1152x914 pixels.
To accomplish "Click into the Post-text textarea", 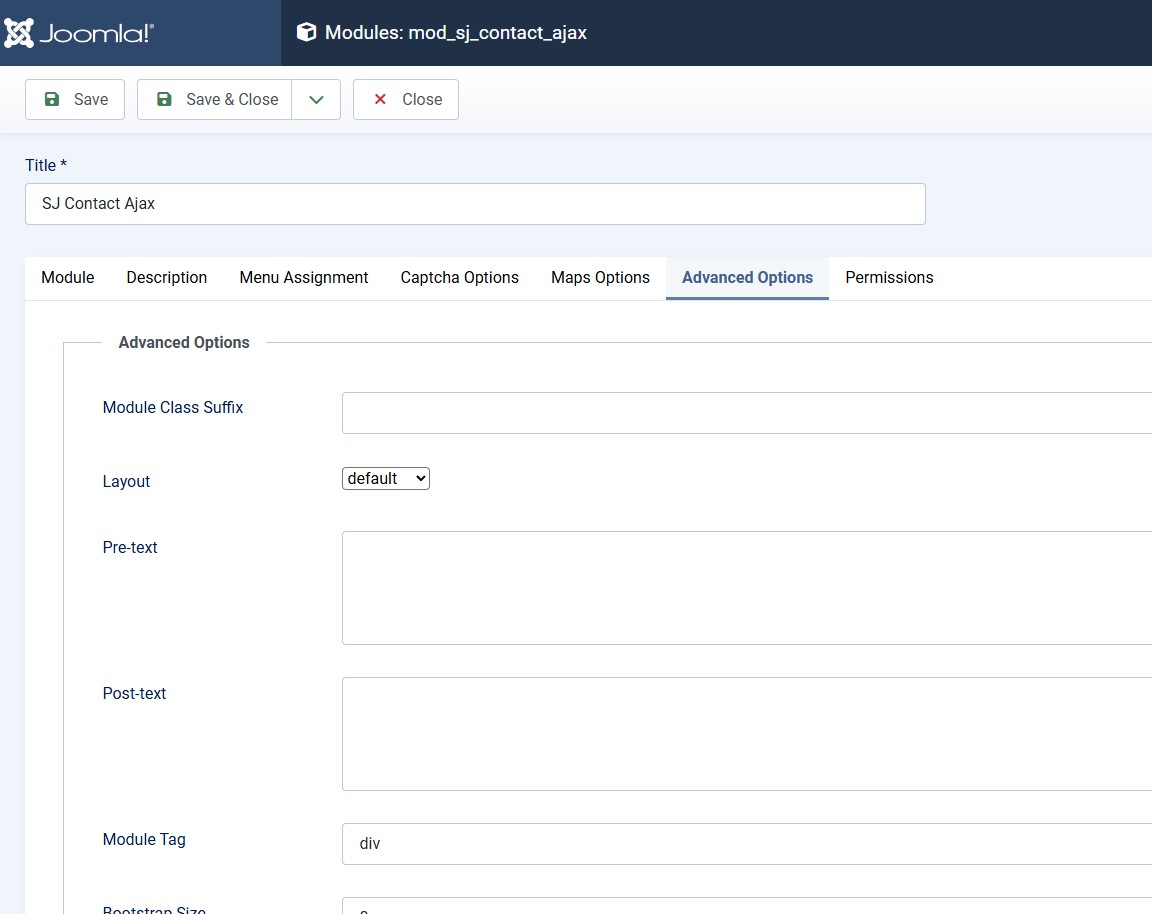I will pyautogui.click(x=746, y=734).
